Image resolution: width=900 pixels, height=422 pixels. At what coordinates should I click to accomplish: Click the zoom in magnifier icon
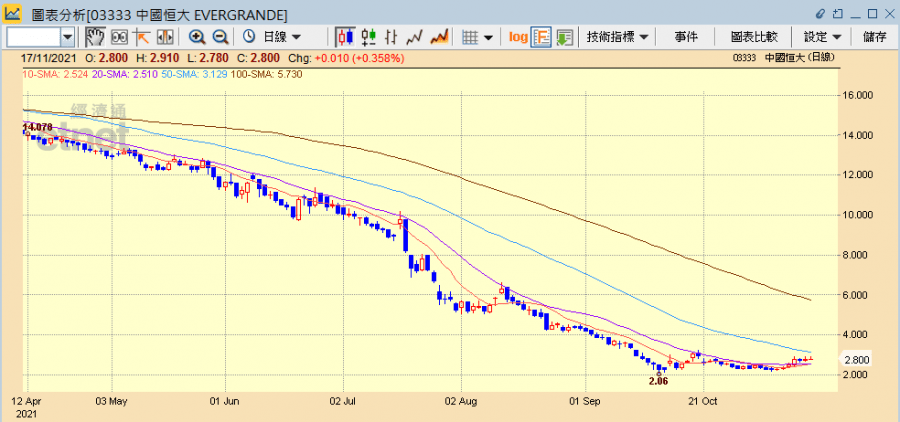[196, 37]
